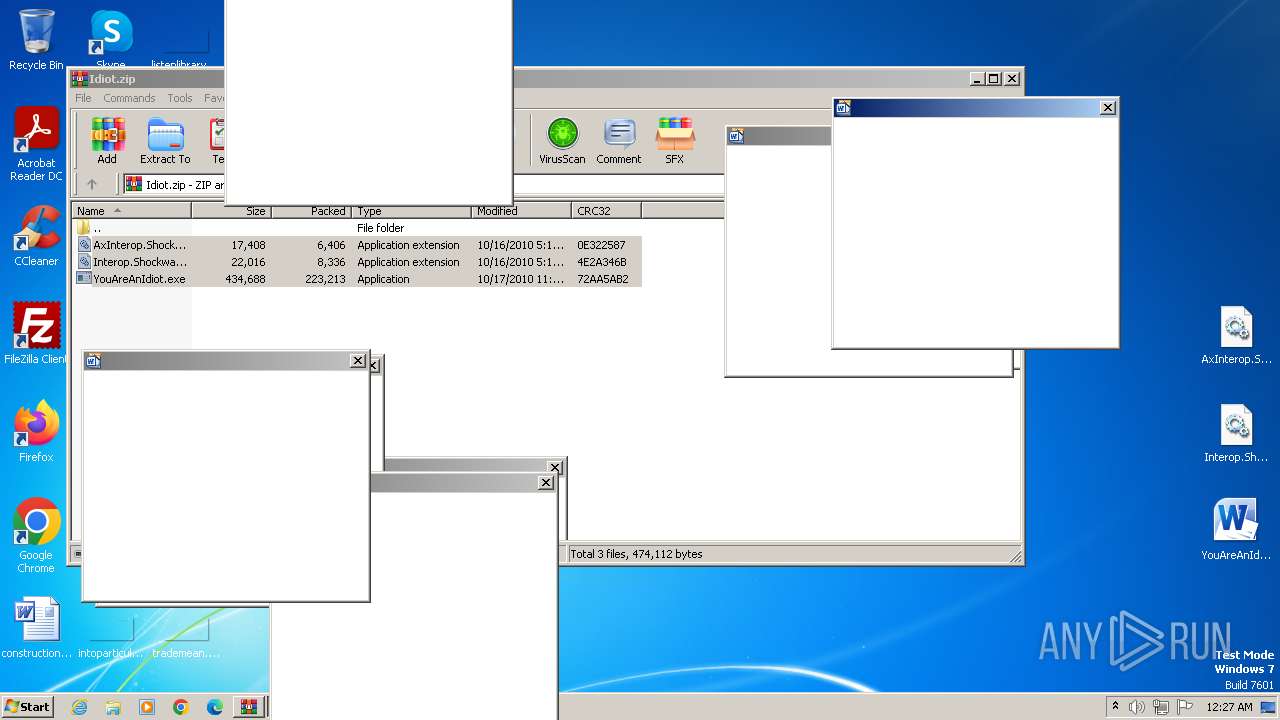Open the Commands menu in WinRAR

129,98
